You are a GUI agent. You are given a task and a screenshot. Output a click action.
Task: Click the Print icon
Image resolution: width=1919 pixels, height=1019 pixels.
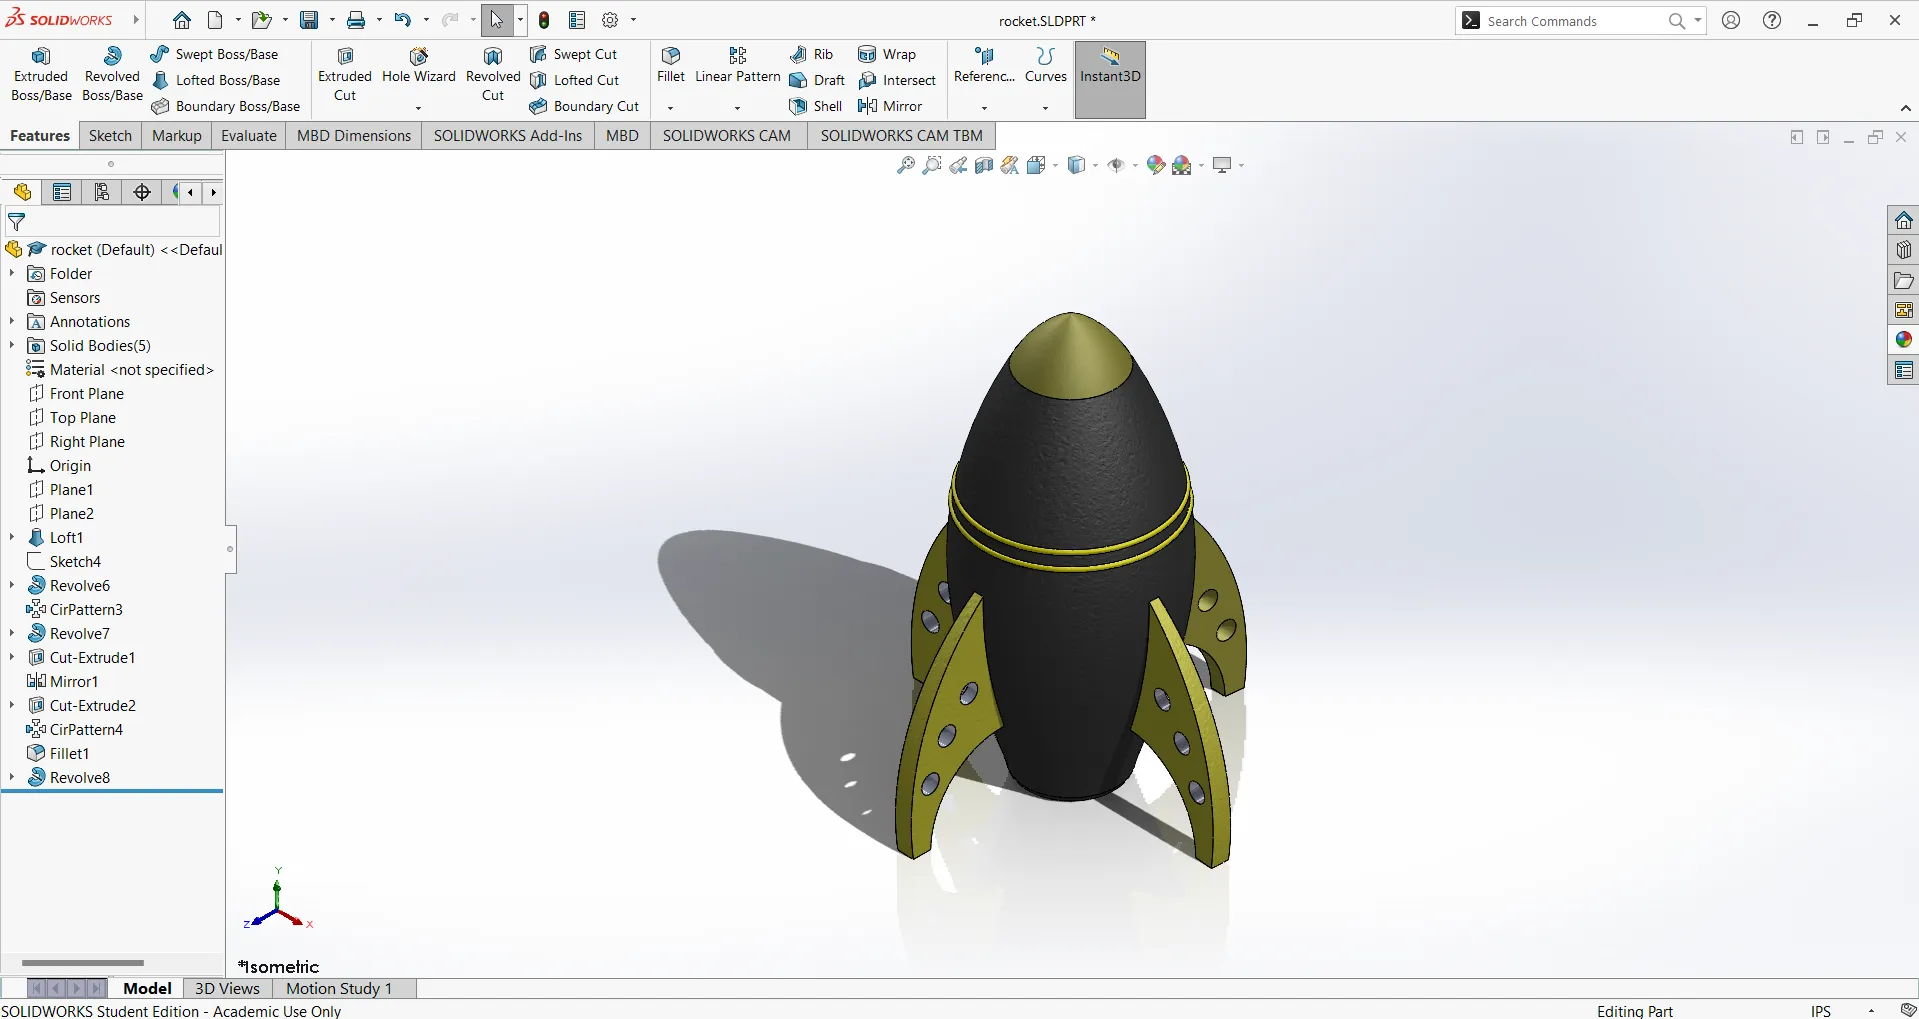(356, 20)
